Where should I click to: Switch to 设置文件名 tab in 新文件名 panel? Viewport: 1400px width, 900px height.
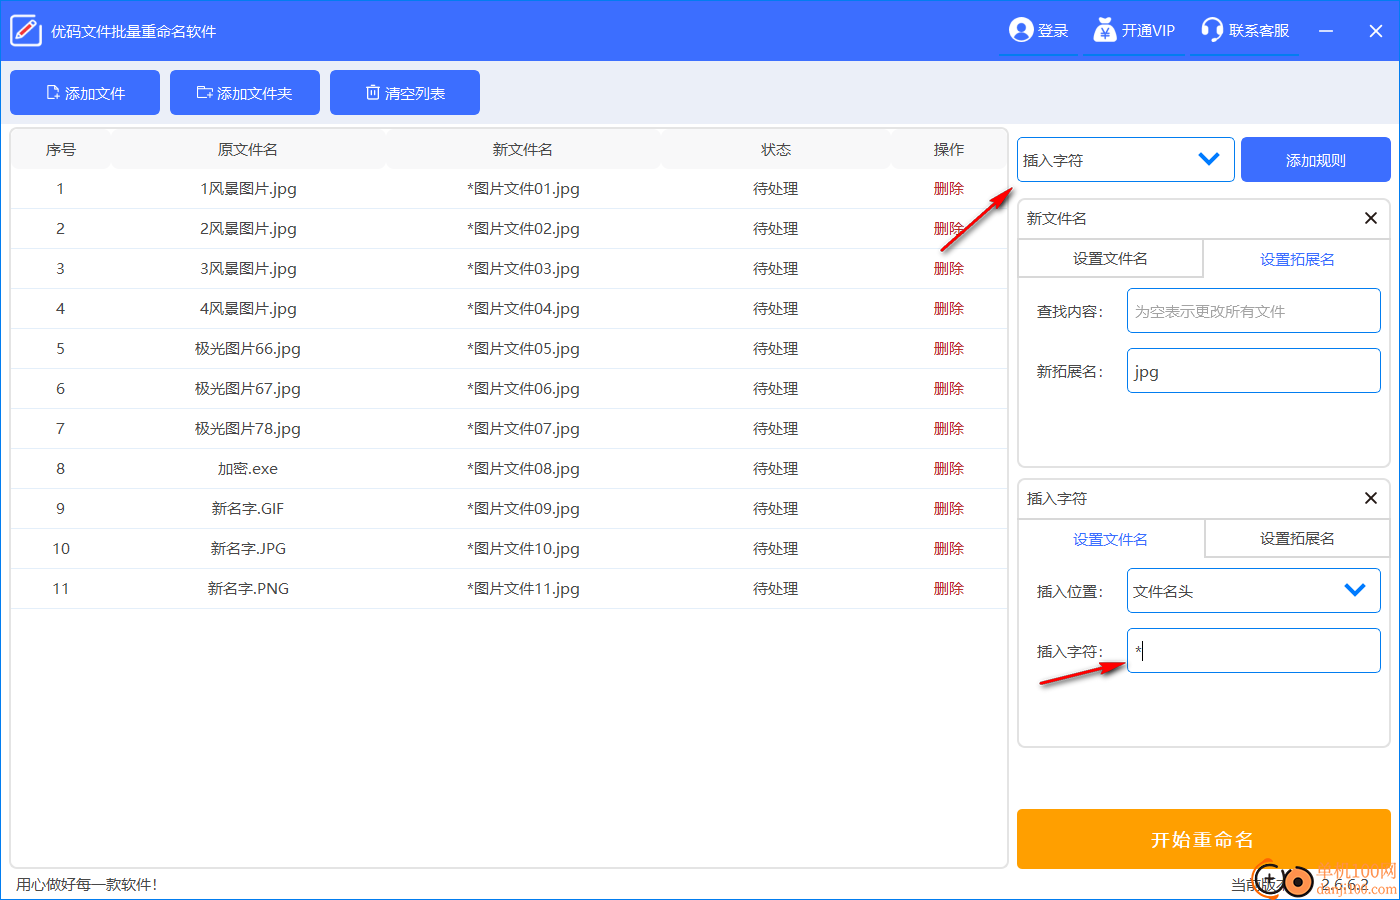pyautogui.click(x=1110, y=259)
